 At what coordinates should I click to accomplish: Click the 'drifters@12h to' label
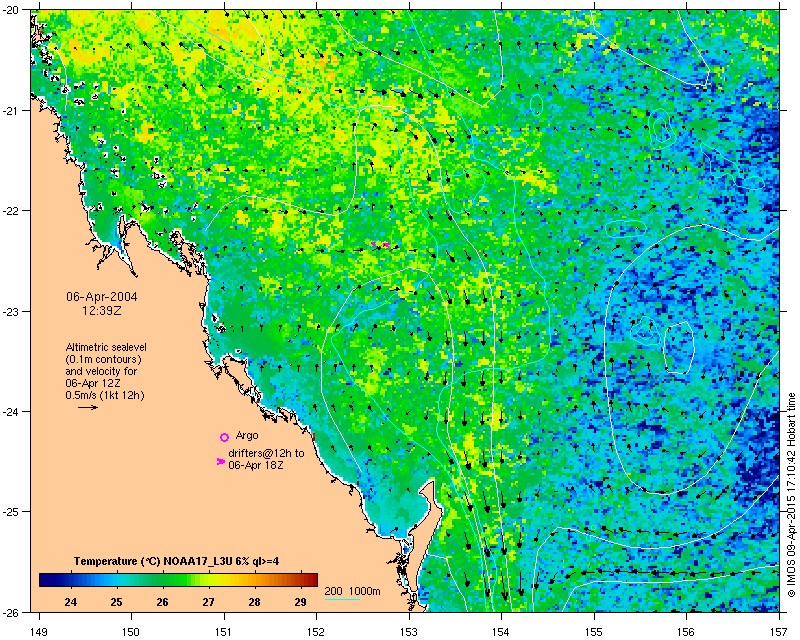tap(266, 453)
